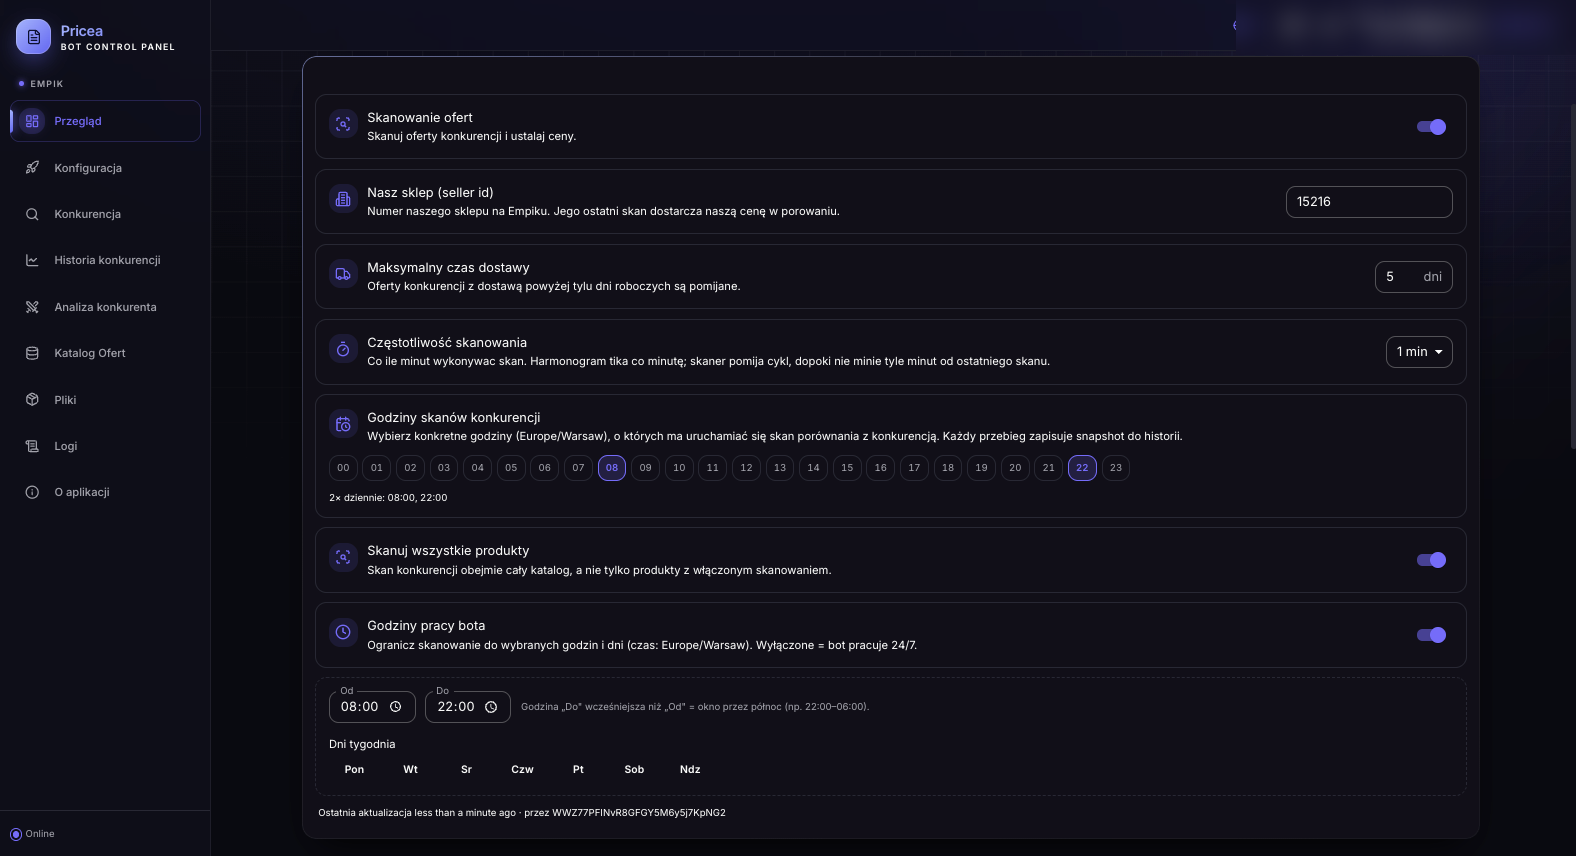Toggle off Skanowanie ofert switch
1576x856 pixels.
(1432, 127)
